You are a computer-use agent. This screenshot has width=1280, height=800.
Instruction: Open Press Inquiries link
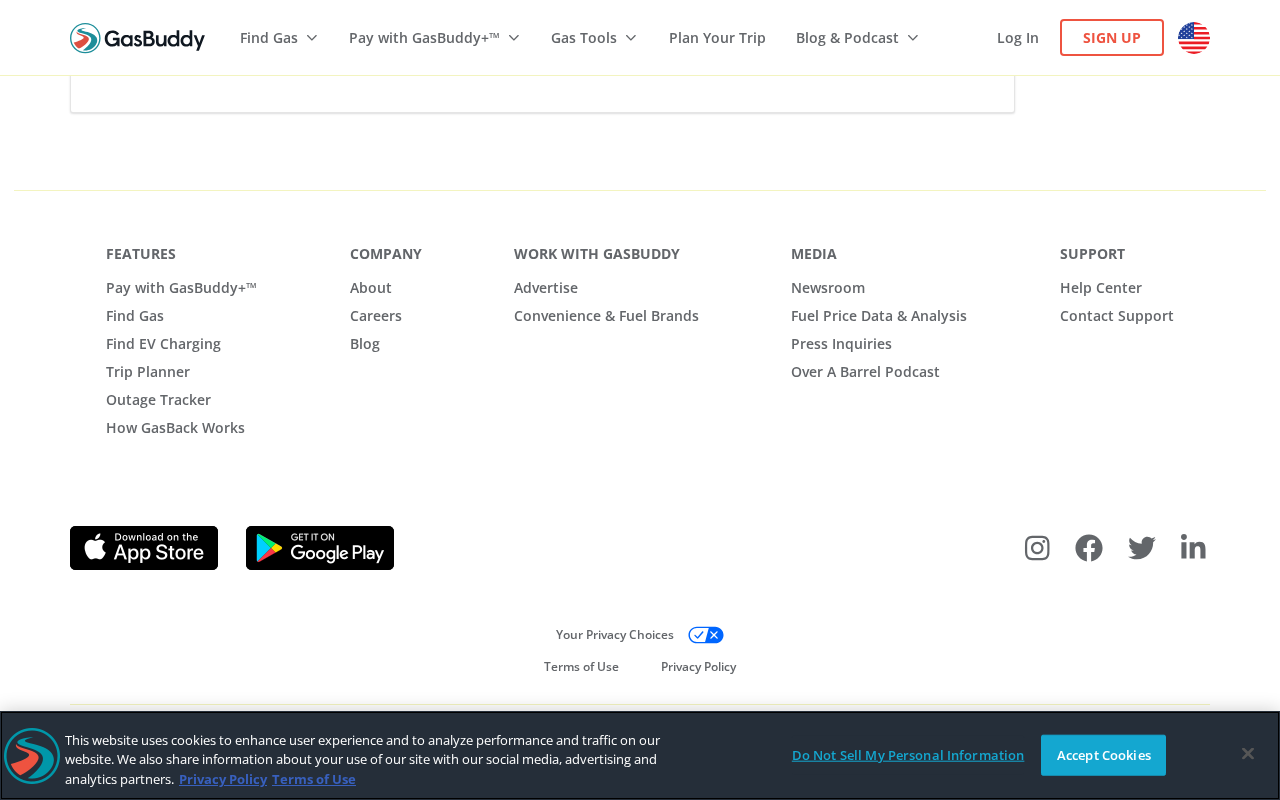[841, 344]
